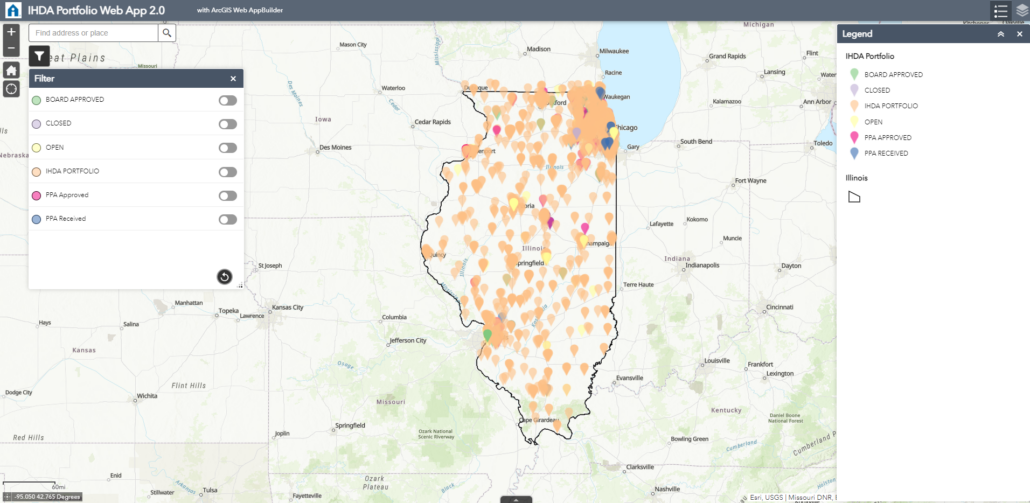Click the app title IHDA Portfolio Web App 2.0
The height and width of the screenshot is (503, 1030).
[x=97, y=11]
